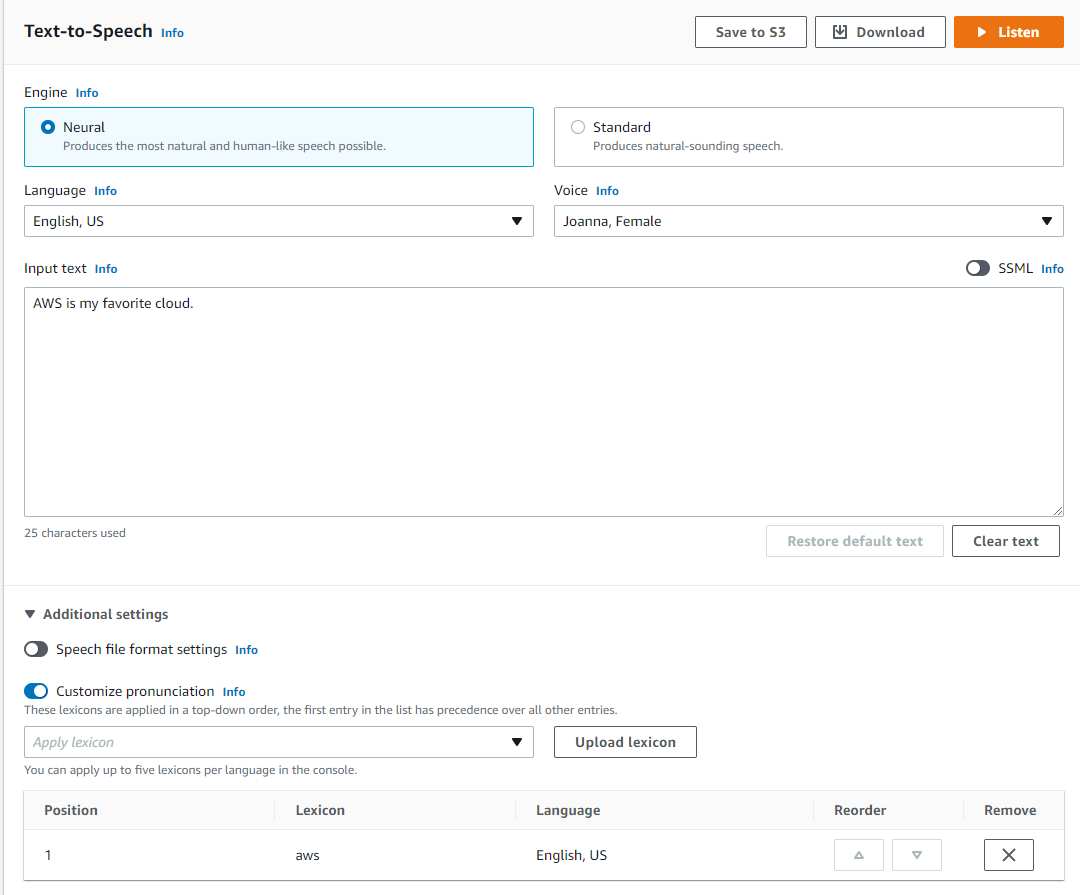Collapse the Additional settings section
Viewport: 1080px width, 895px height.
(96, 614)
